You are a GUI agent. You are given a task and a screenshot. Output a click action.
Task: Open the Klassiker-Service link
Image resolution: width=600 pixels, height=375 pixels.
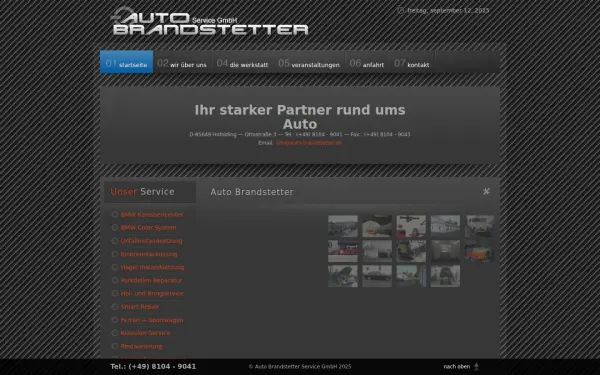[145, 333]
